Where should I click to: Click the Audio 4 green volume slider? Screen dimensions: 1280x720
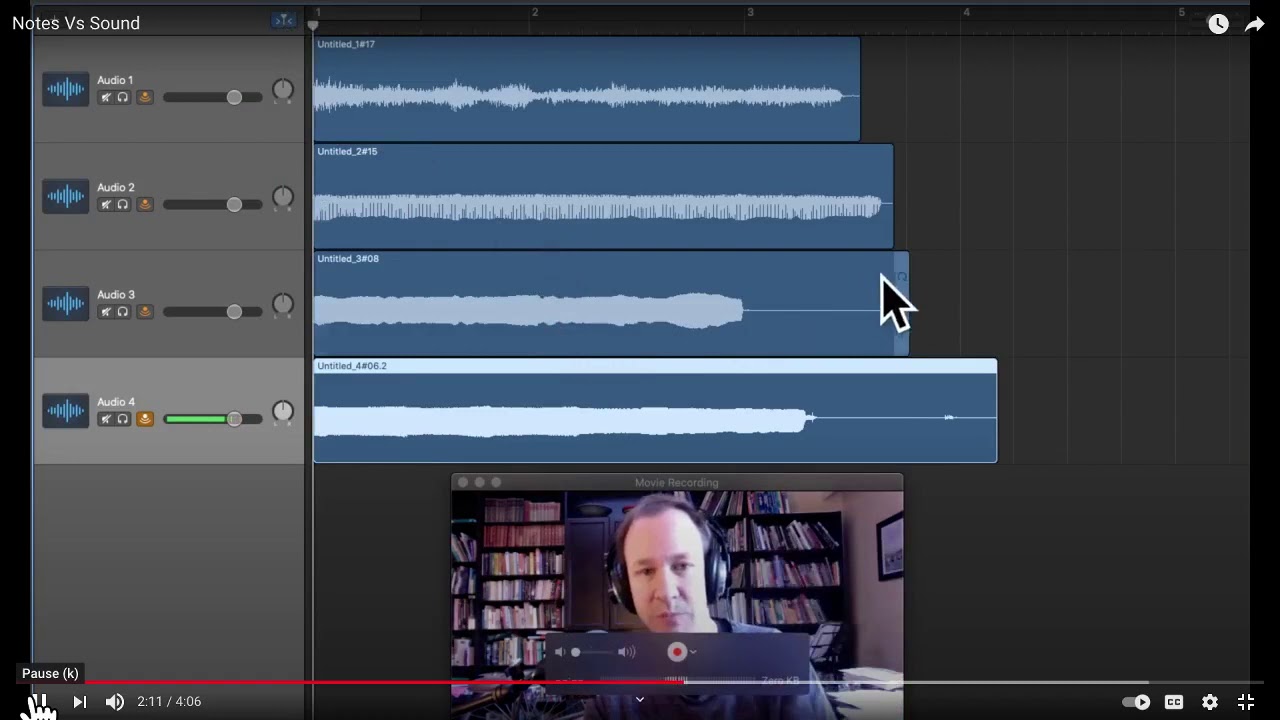213,418
